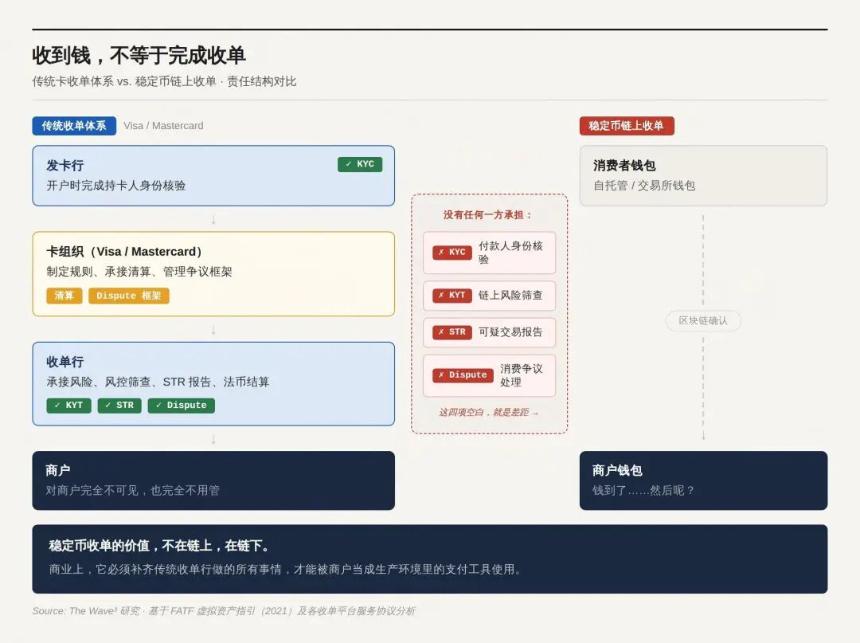Select the KYT badge under 收单行
The image size is (860, 643).
(68, 405)
